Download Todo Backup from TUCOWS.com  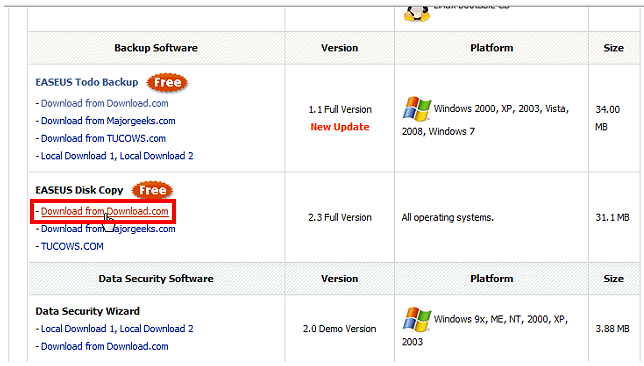[104, 138]
